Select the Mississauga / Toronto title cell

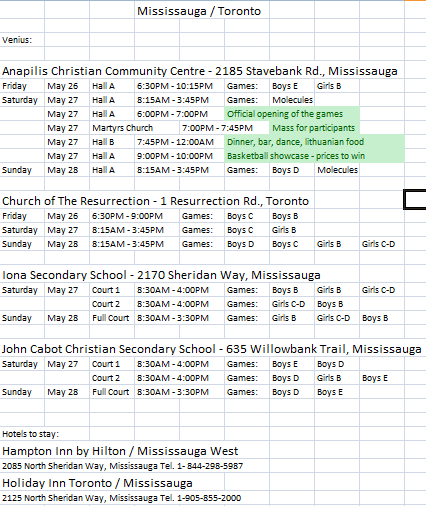coord(199,11)
